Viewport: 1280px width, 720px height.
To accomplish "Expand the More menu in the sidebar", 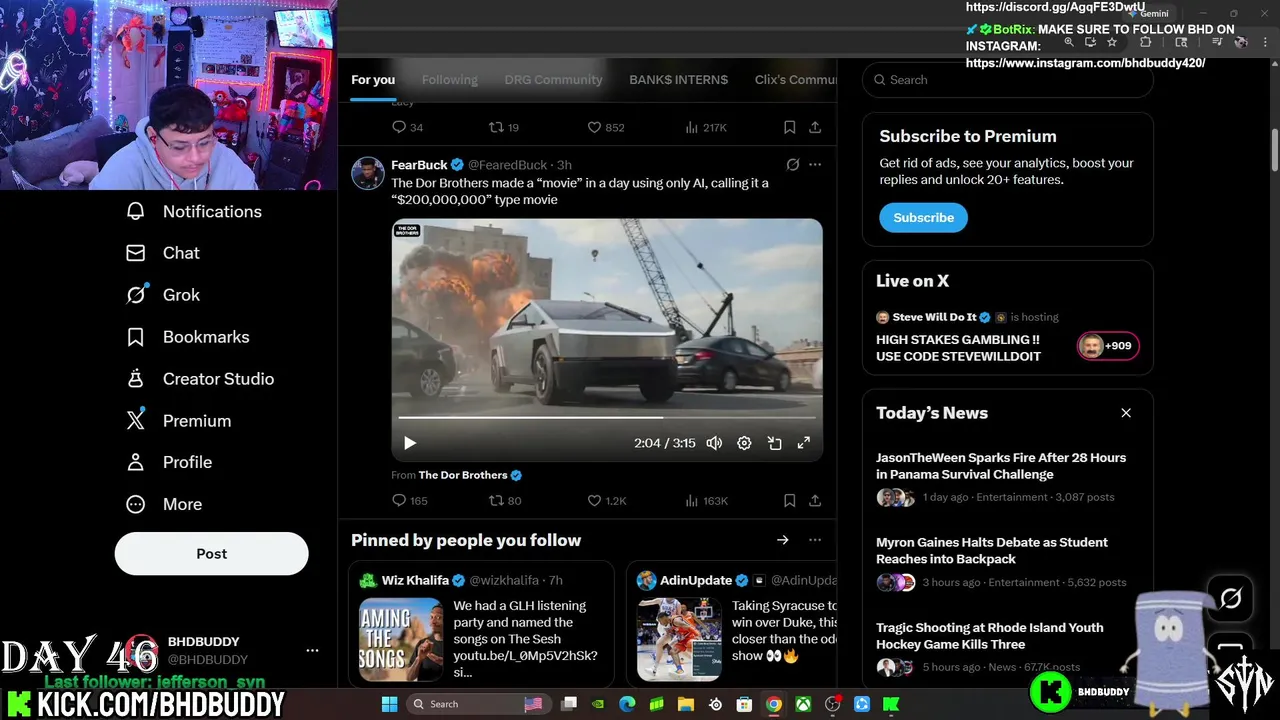I will [164, 504].
